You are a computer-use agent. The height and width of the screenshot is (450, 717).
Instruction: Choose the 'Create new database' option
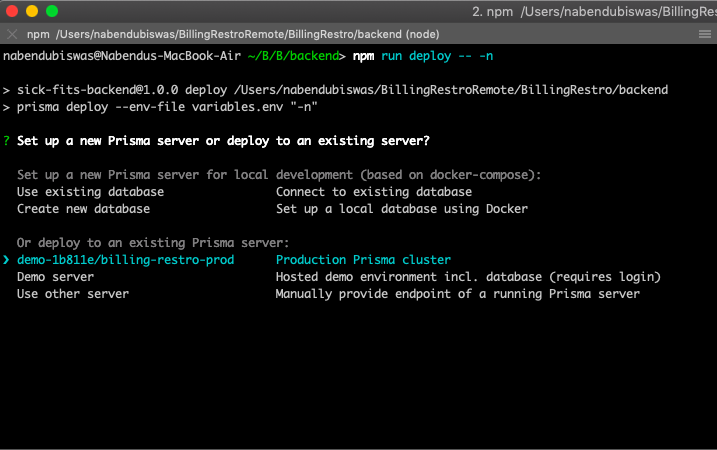point(84,209)
